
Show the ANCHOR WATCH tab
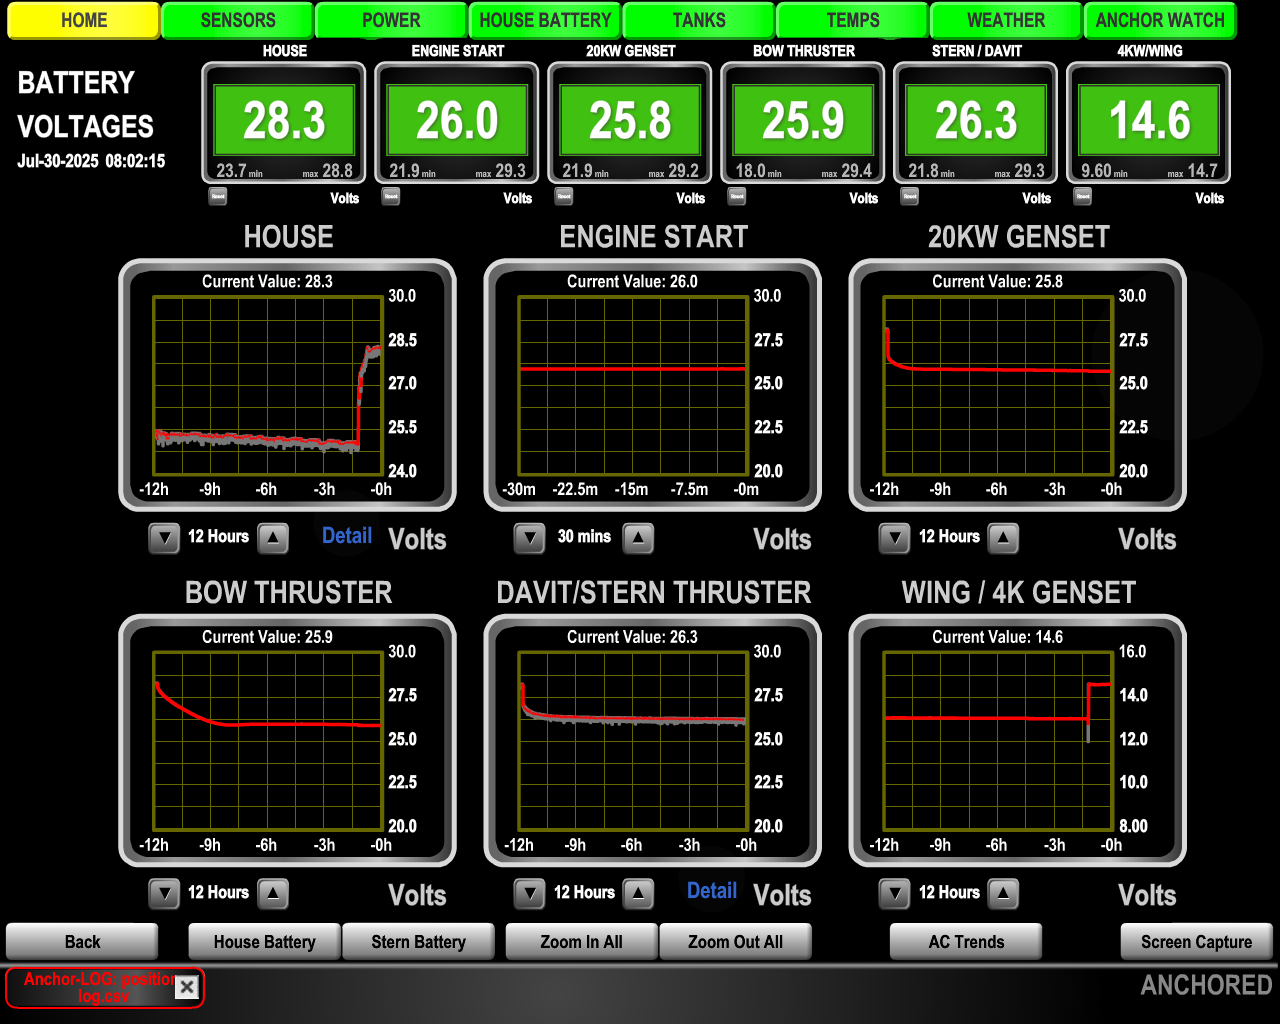coord(1160,20)
